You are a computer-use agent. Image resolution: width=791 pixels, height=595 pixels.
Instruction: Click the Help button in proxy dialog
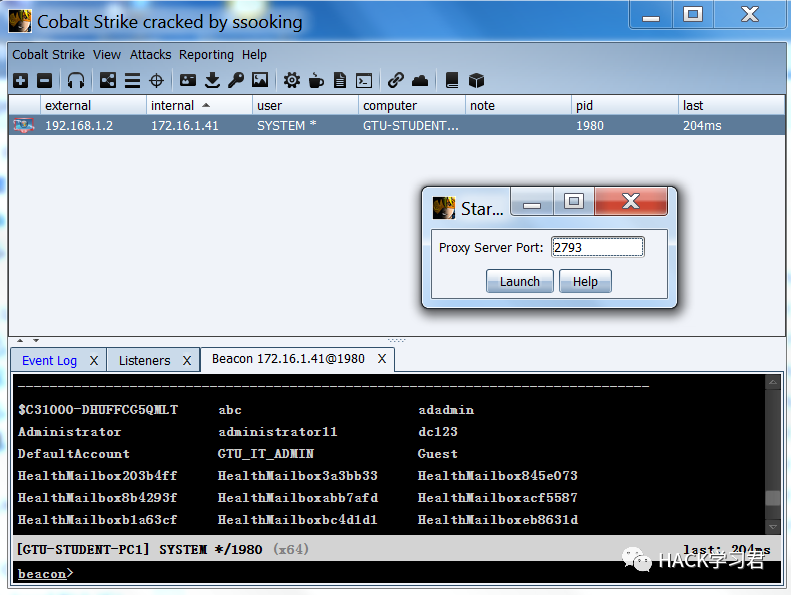[585, 281]
